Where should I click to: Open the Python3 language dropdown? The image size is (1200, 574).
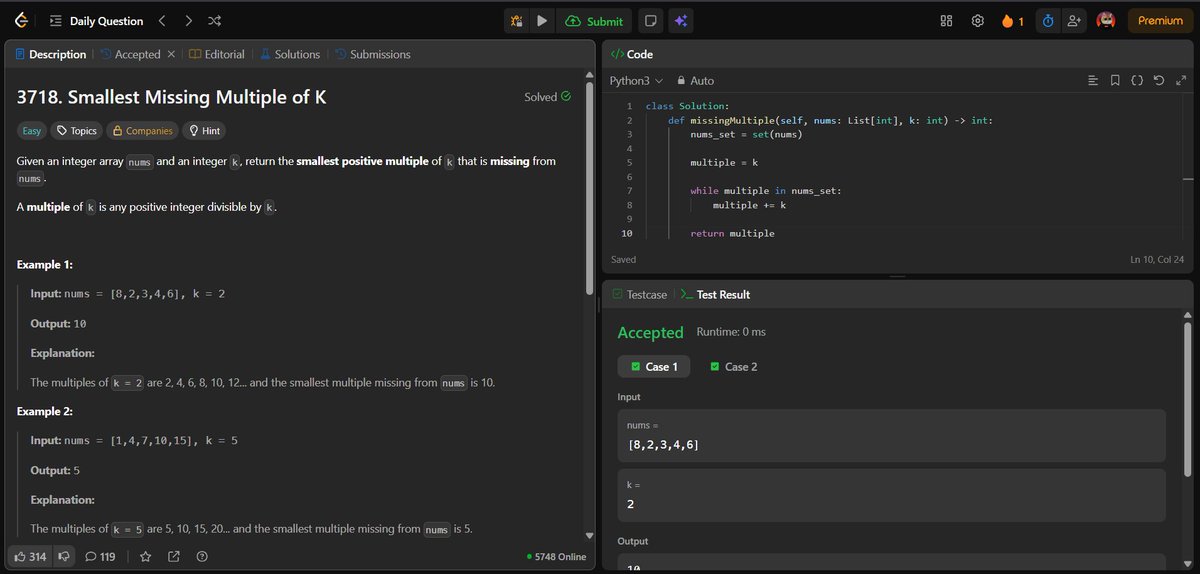[x=637, y=80]
